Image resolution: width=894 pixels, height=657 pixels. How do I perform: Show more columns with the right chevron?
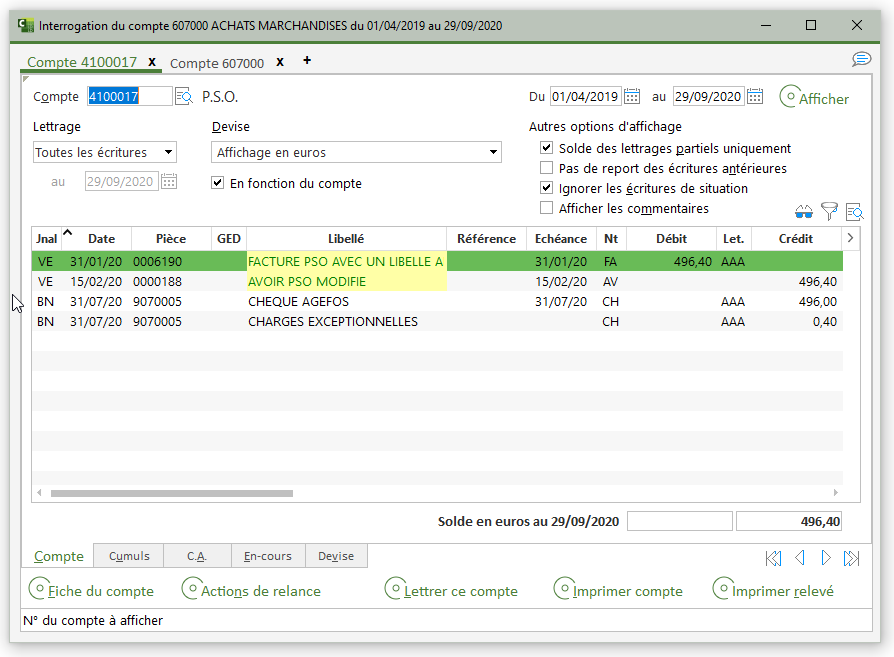coord(850,238)
